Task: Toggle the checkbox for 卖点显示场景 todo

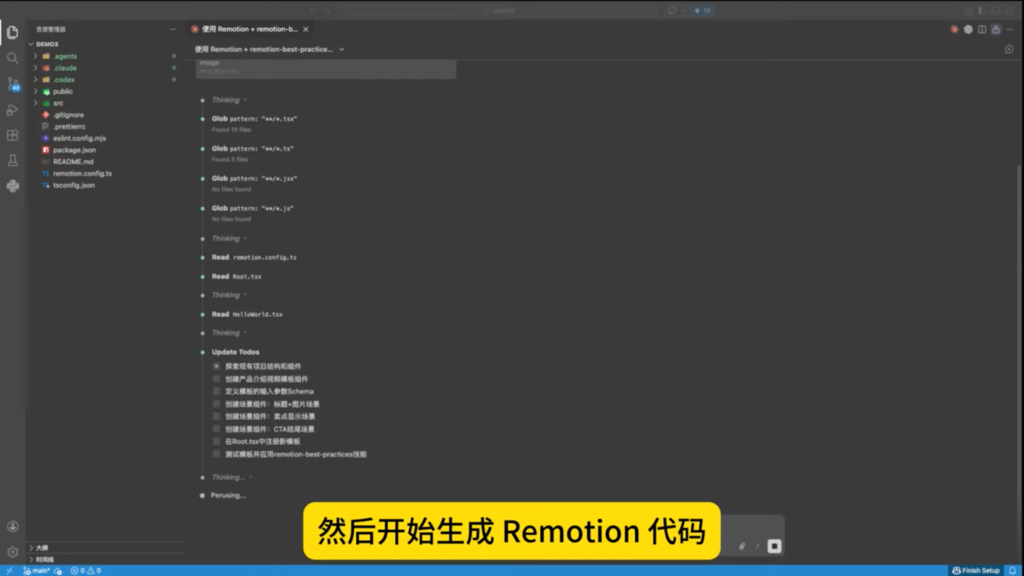Action: (x=216, y=416)
